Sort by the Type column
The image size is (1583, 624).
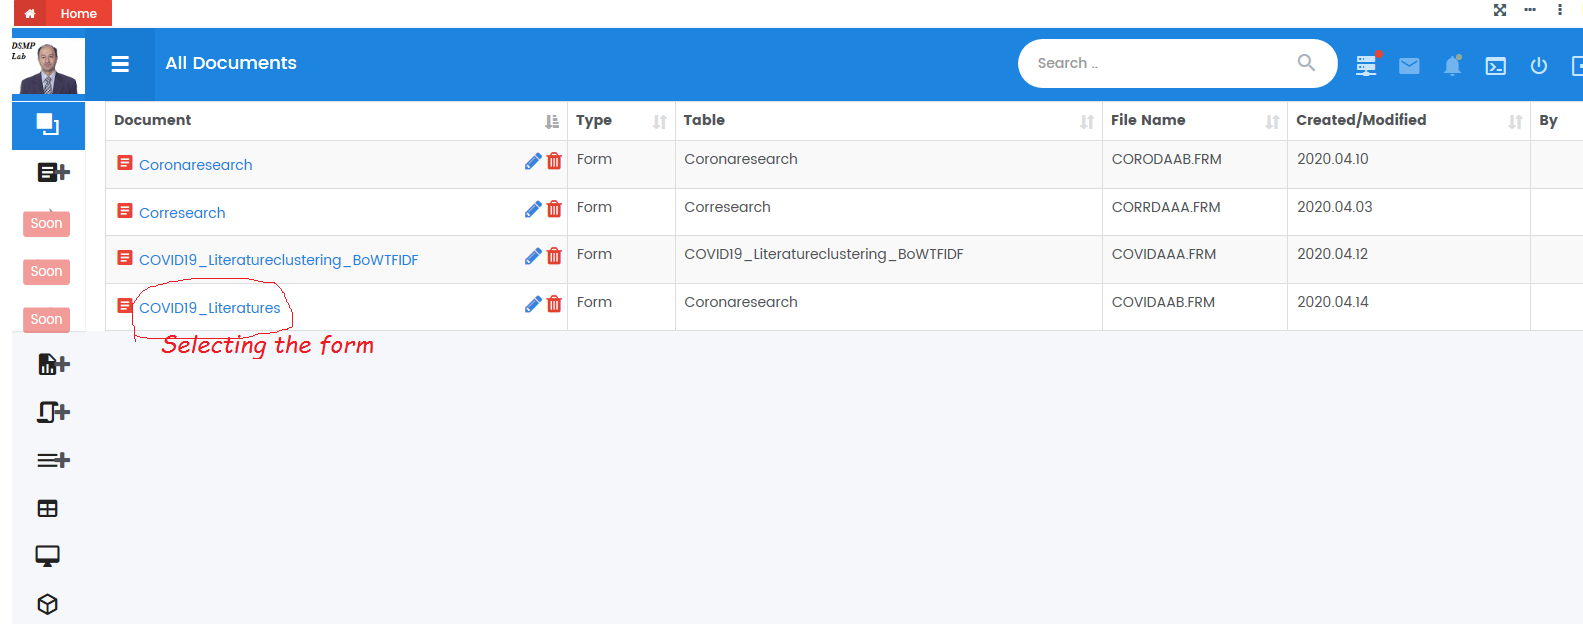click(x=659, y=122)
